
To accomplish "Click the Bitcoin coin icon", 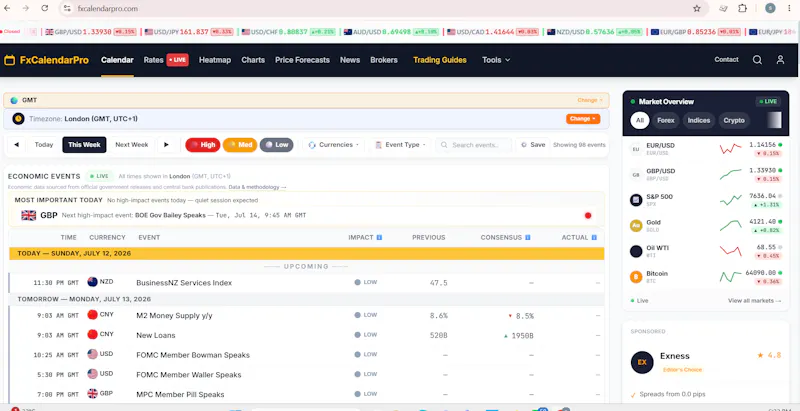I will pos(636,277).
